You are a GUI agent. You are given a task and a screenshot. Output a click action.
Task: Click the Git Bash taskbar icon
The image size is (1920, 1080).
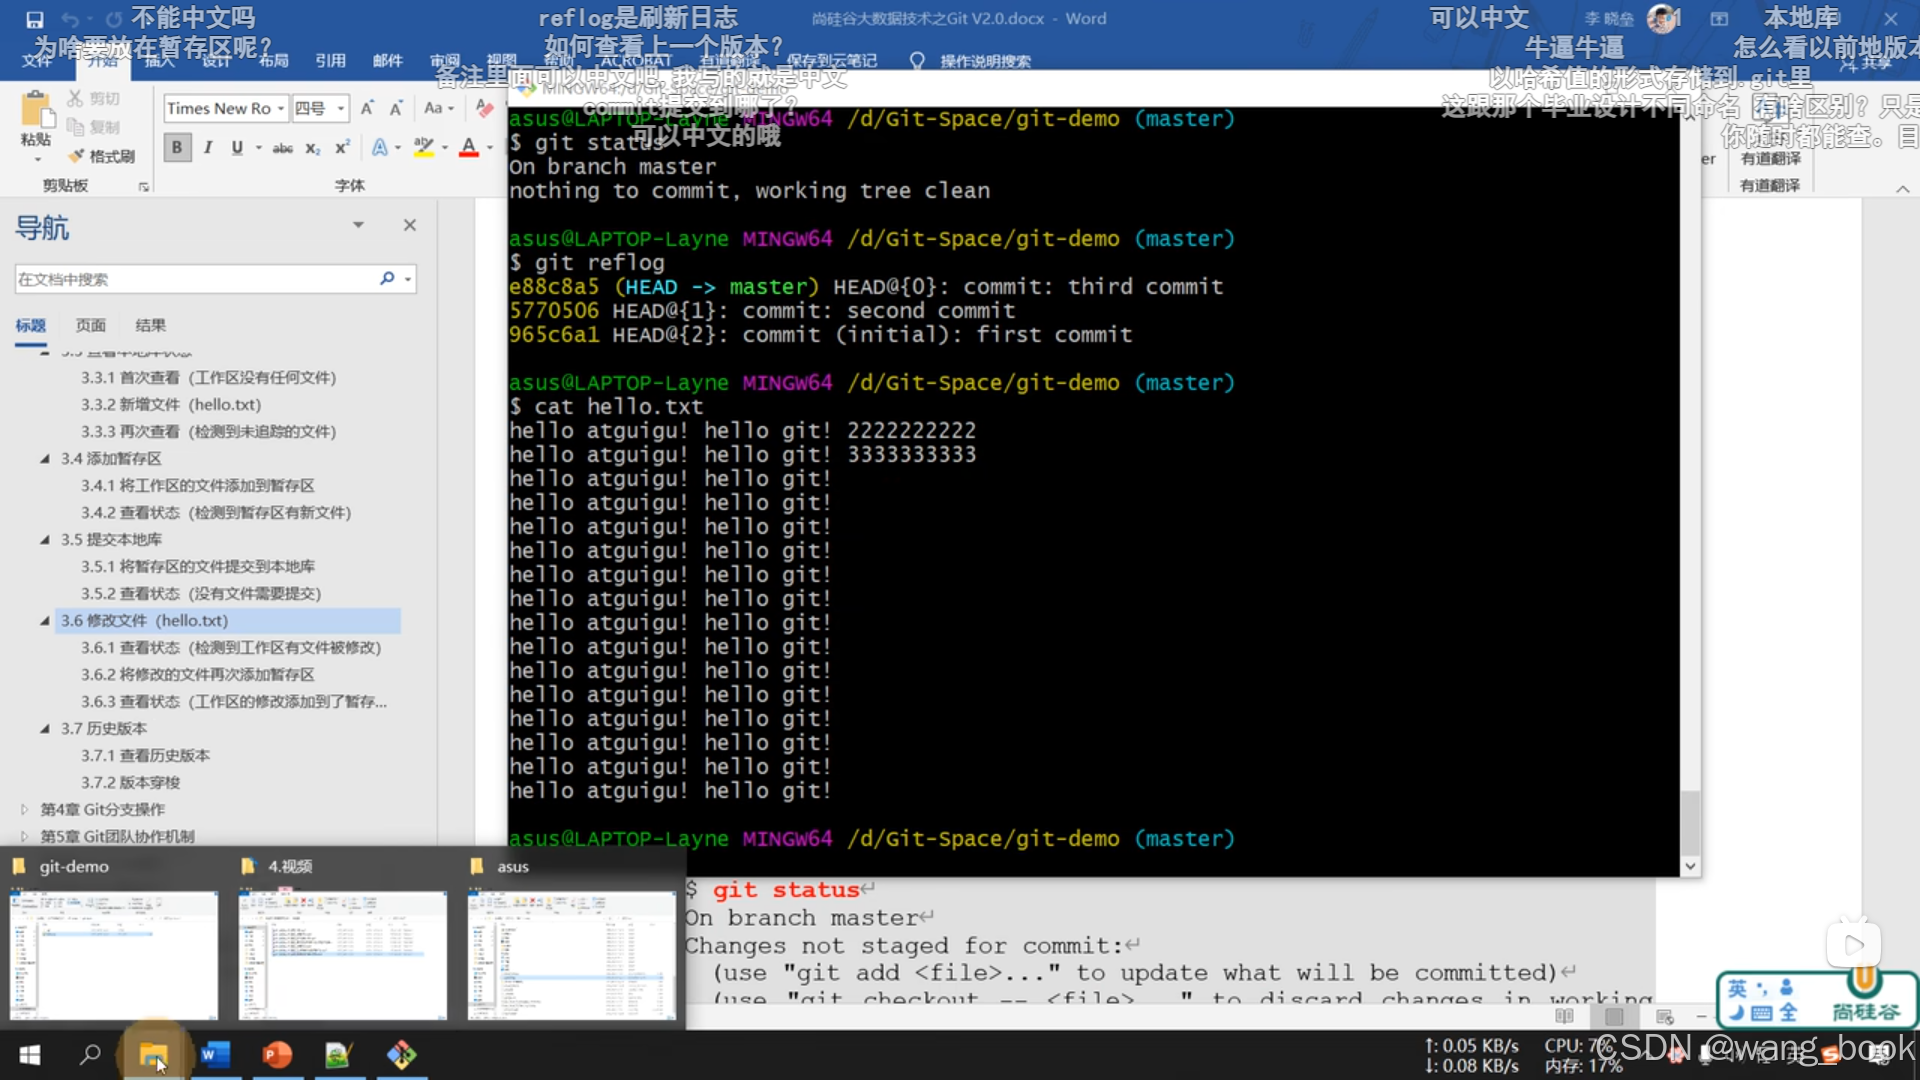pyautogui.click(x=401, y=1054)
